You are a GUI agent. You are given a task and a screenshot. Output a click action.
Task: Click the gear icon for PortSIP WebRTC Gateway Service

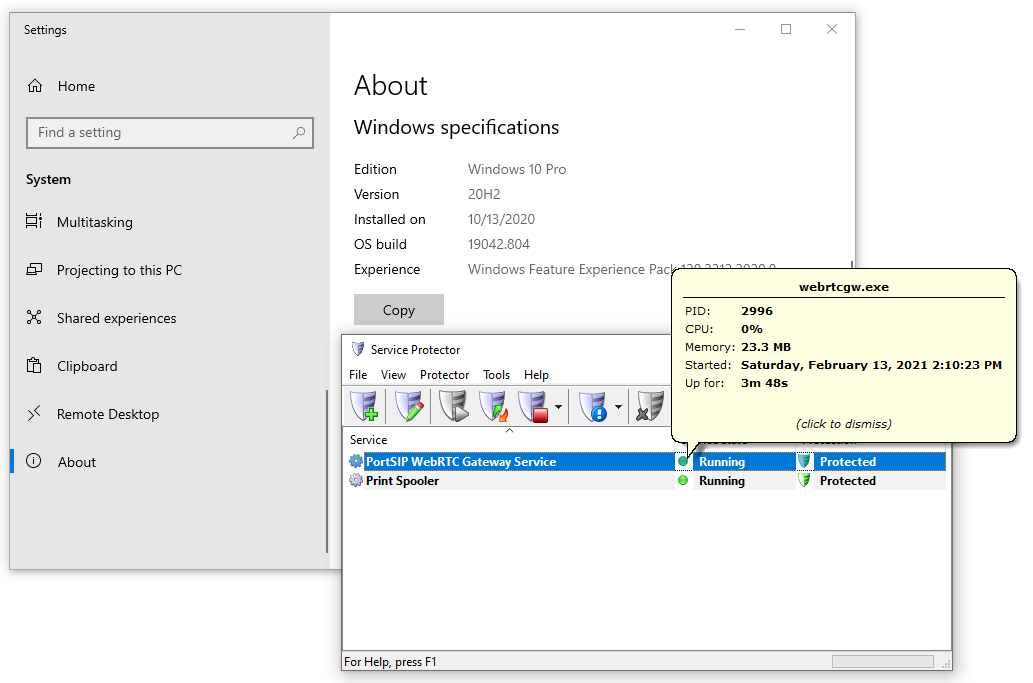click(356, 462)
